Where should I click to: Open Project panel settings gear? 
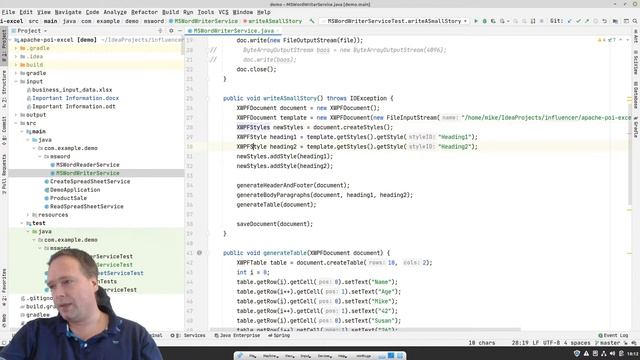171,31
